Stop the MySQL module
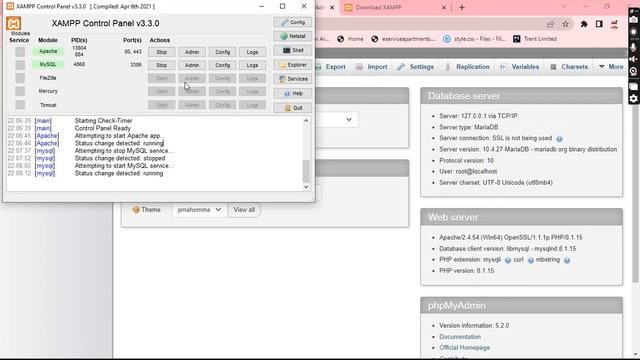Image resolution: width=640 pixels, height=360 pixels. click(162, 65)
